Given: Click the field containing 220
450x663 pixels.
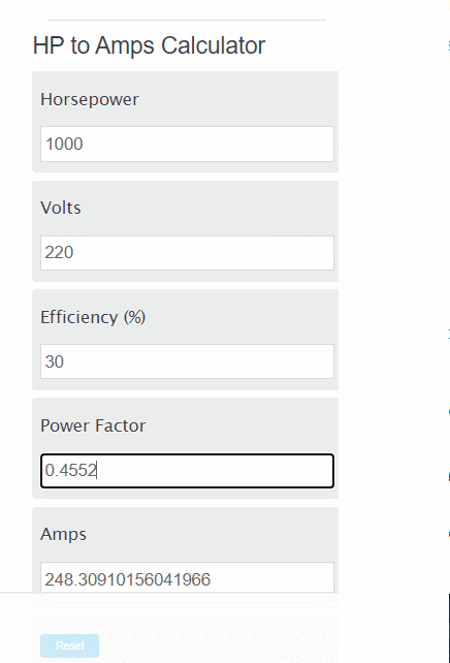Looking at the screenshot, I should pyautogui.click(x=187, y=253).
